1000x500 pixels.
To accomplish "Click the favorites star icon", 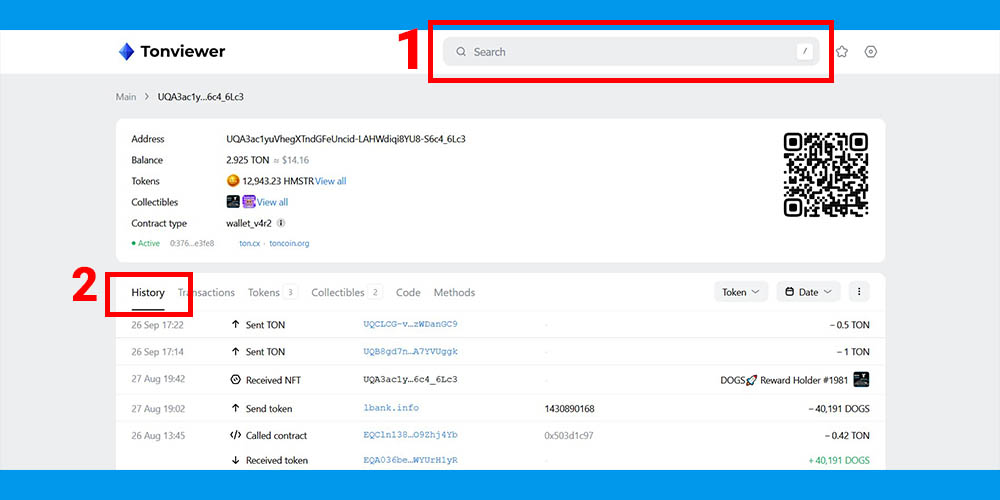I will (x=842, y=52).
